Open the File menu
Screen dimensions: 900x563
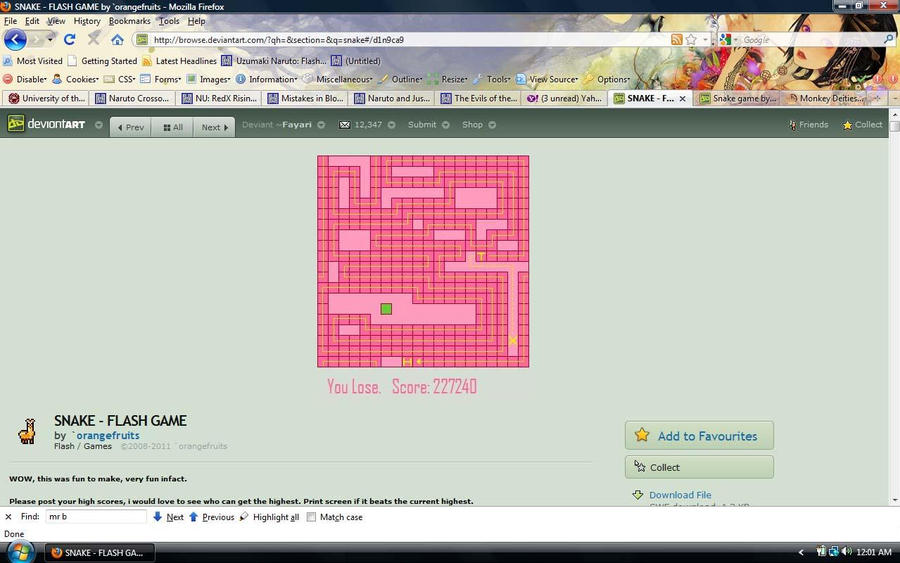(10, 21)
